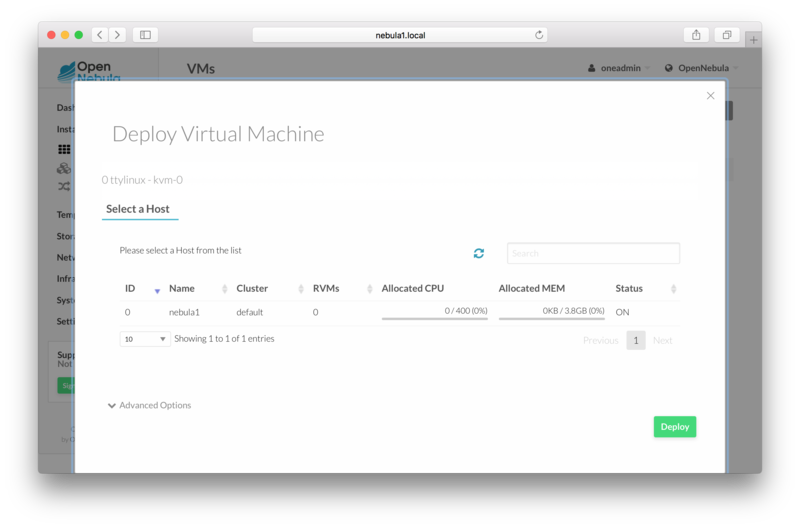The width and height of the screenshot is (800, 528).
Task: Open the Safari tab overview icon
Action: (x=727, y=35)
